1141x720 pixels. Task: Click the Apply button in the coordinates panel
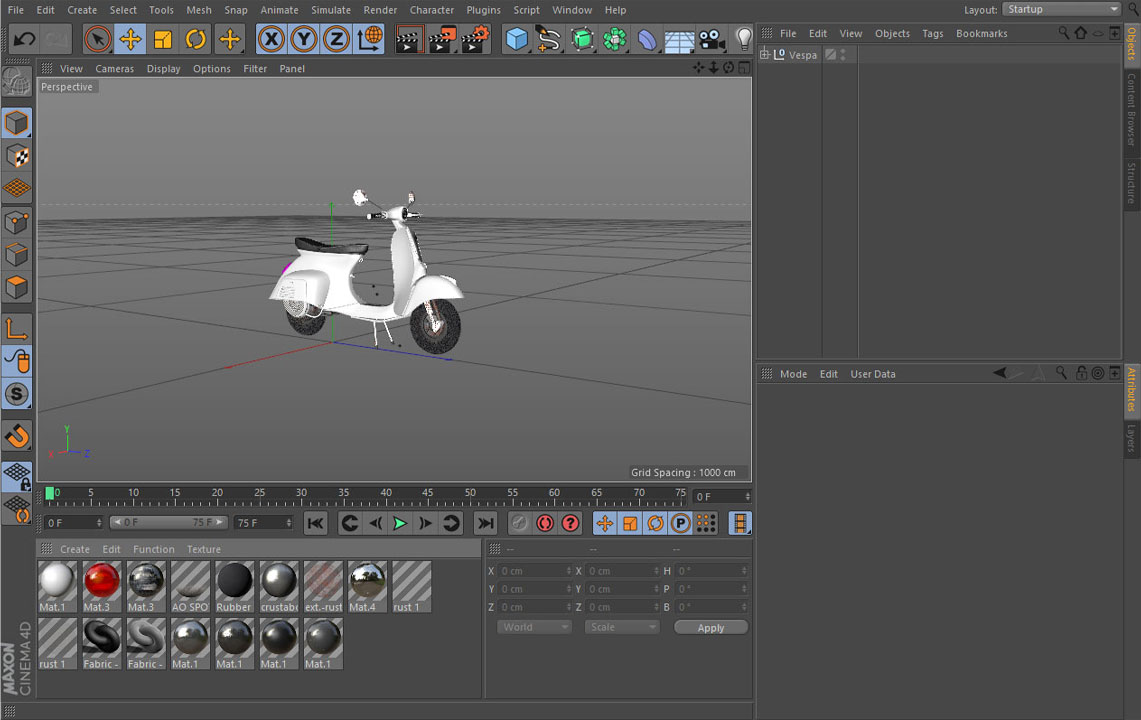click(x=710, y=626)
